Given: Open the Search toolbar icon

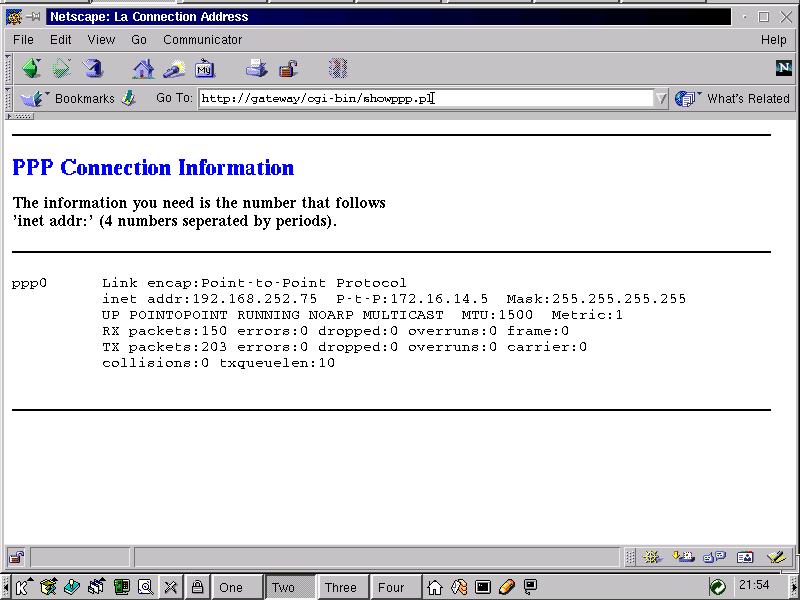Looking at the screenshot, I should pos(174,68).
